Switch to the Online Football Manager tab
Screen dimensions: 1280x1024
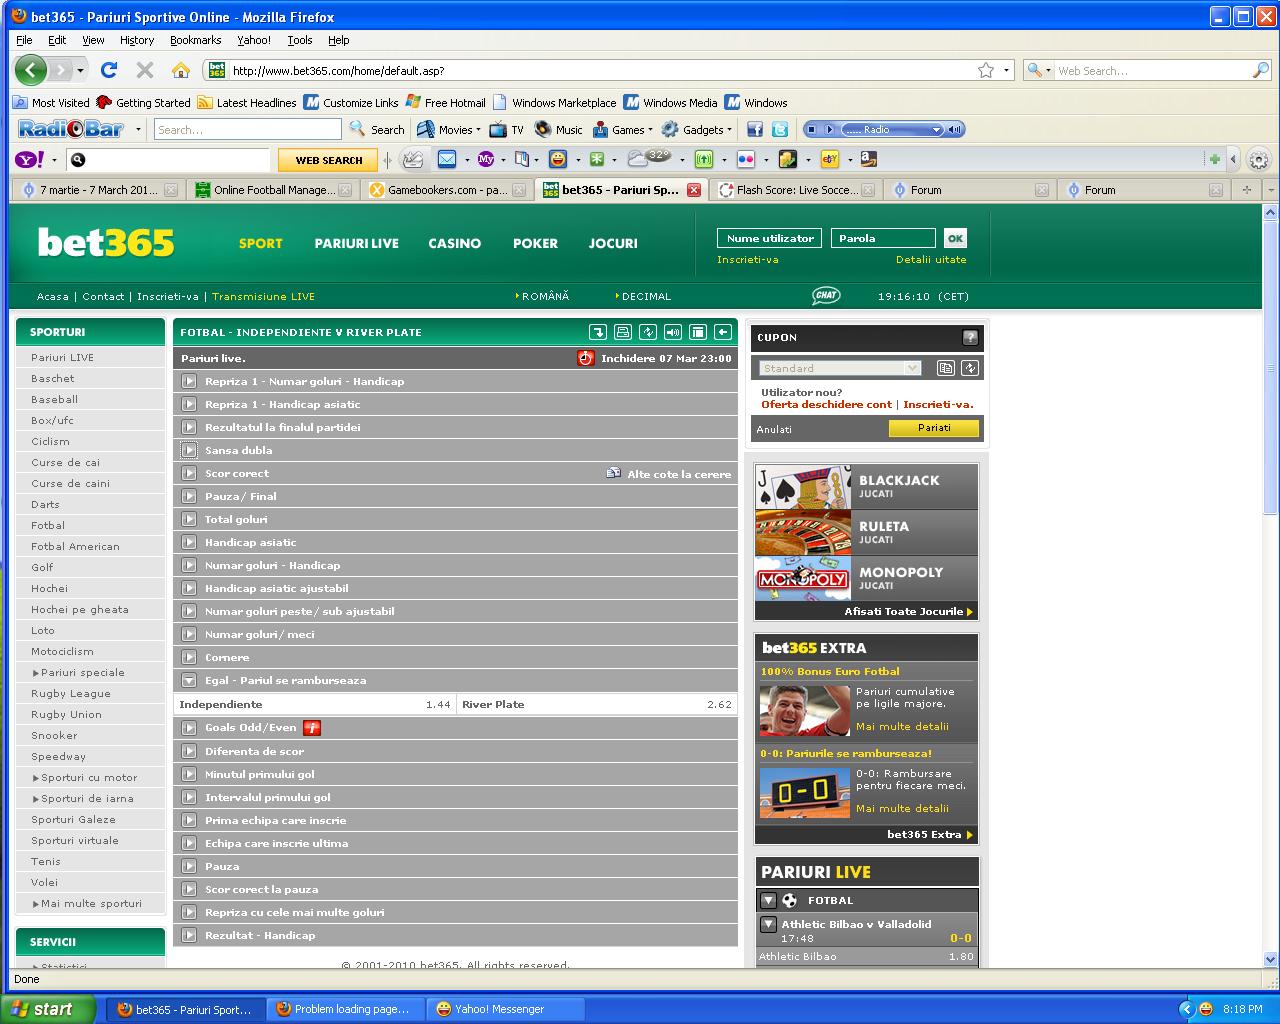click(273, 189)
